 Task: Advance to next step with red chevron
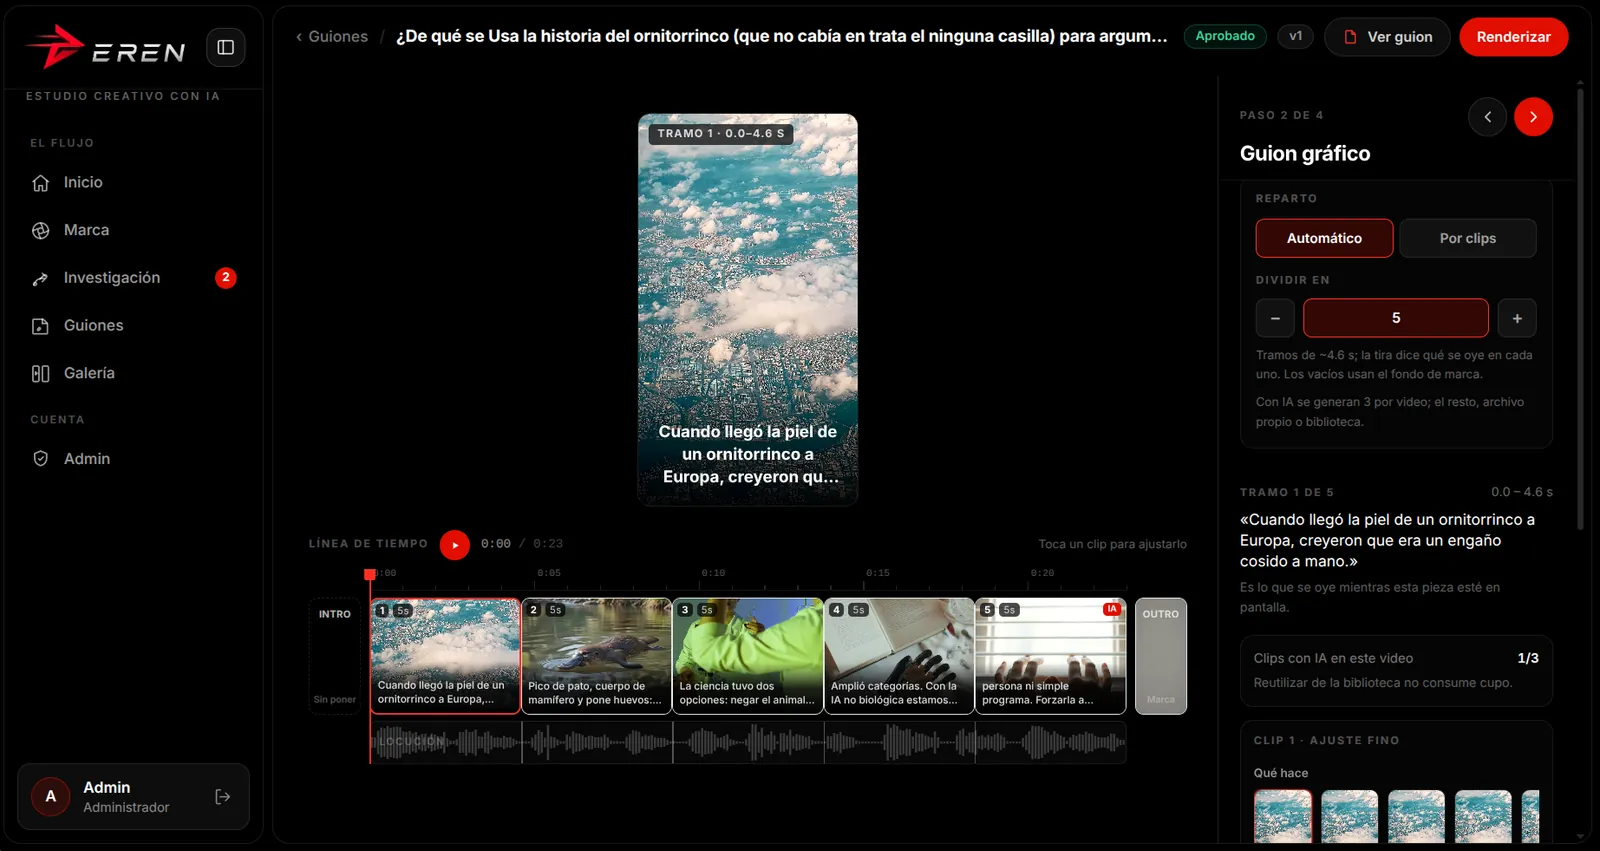(x=1533, y=117)
